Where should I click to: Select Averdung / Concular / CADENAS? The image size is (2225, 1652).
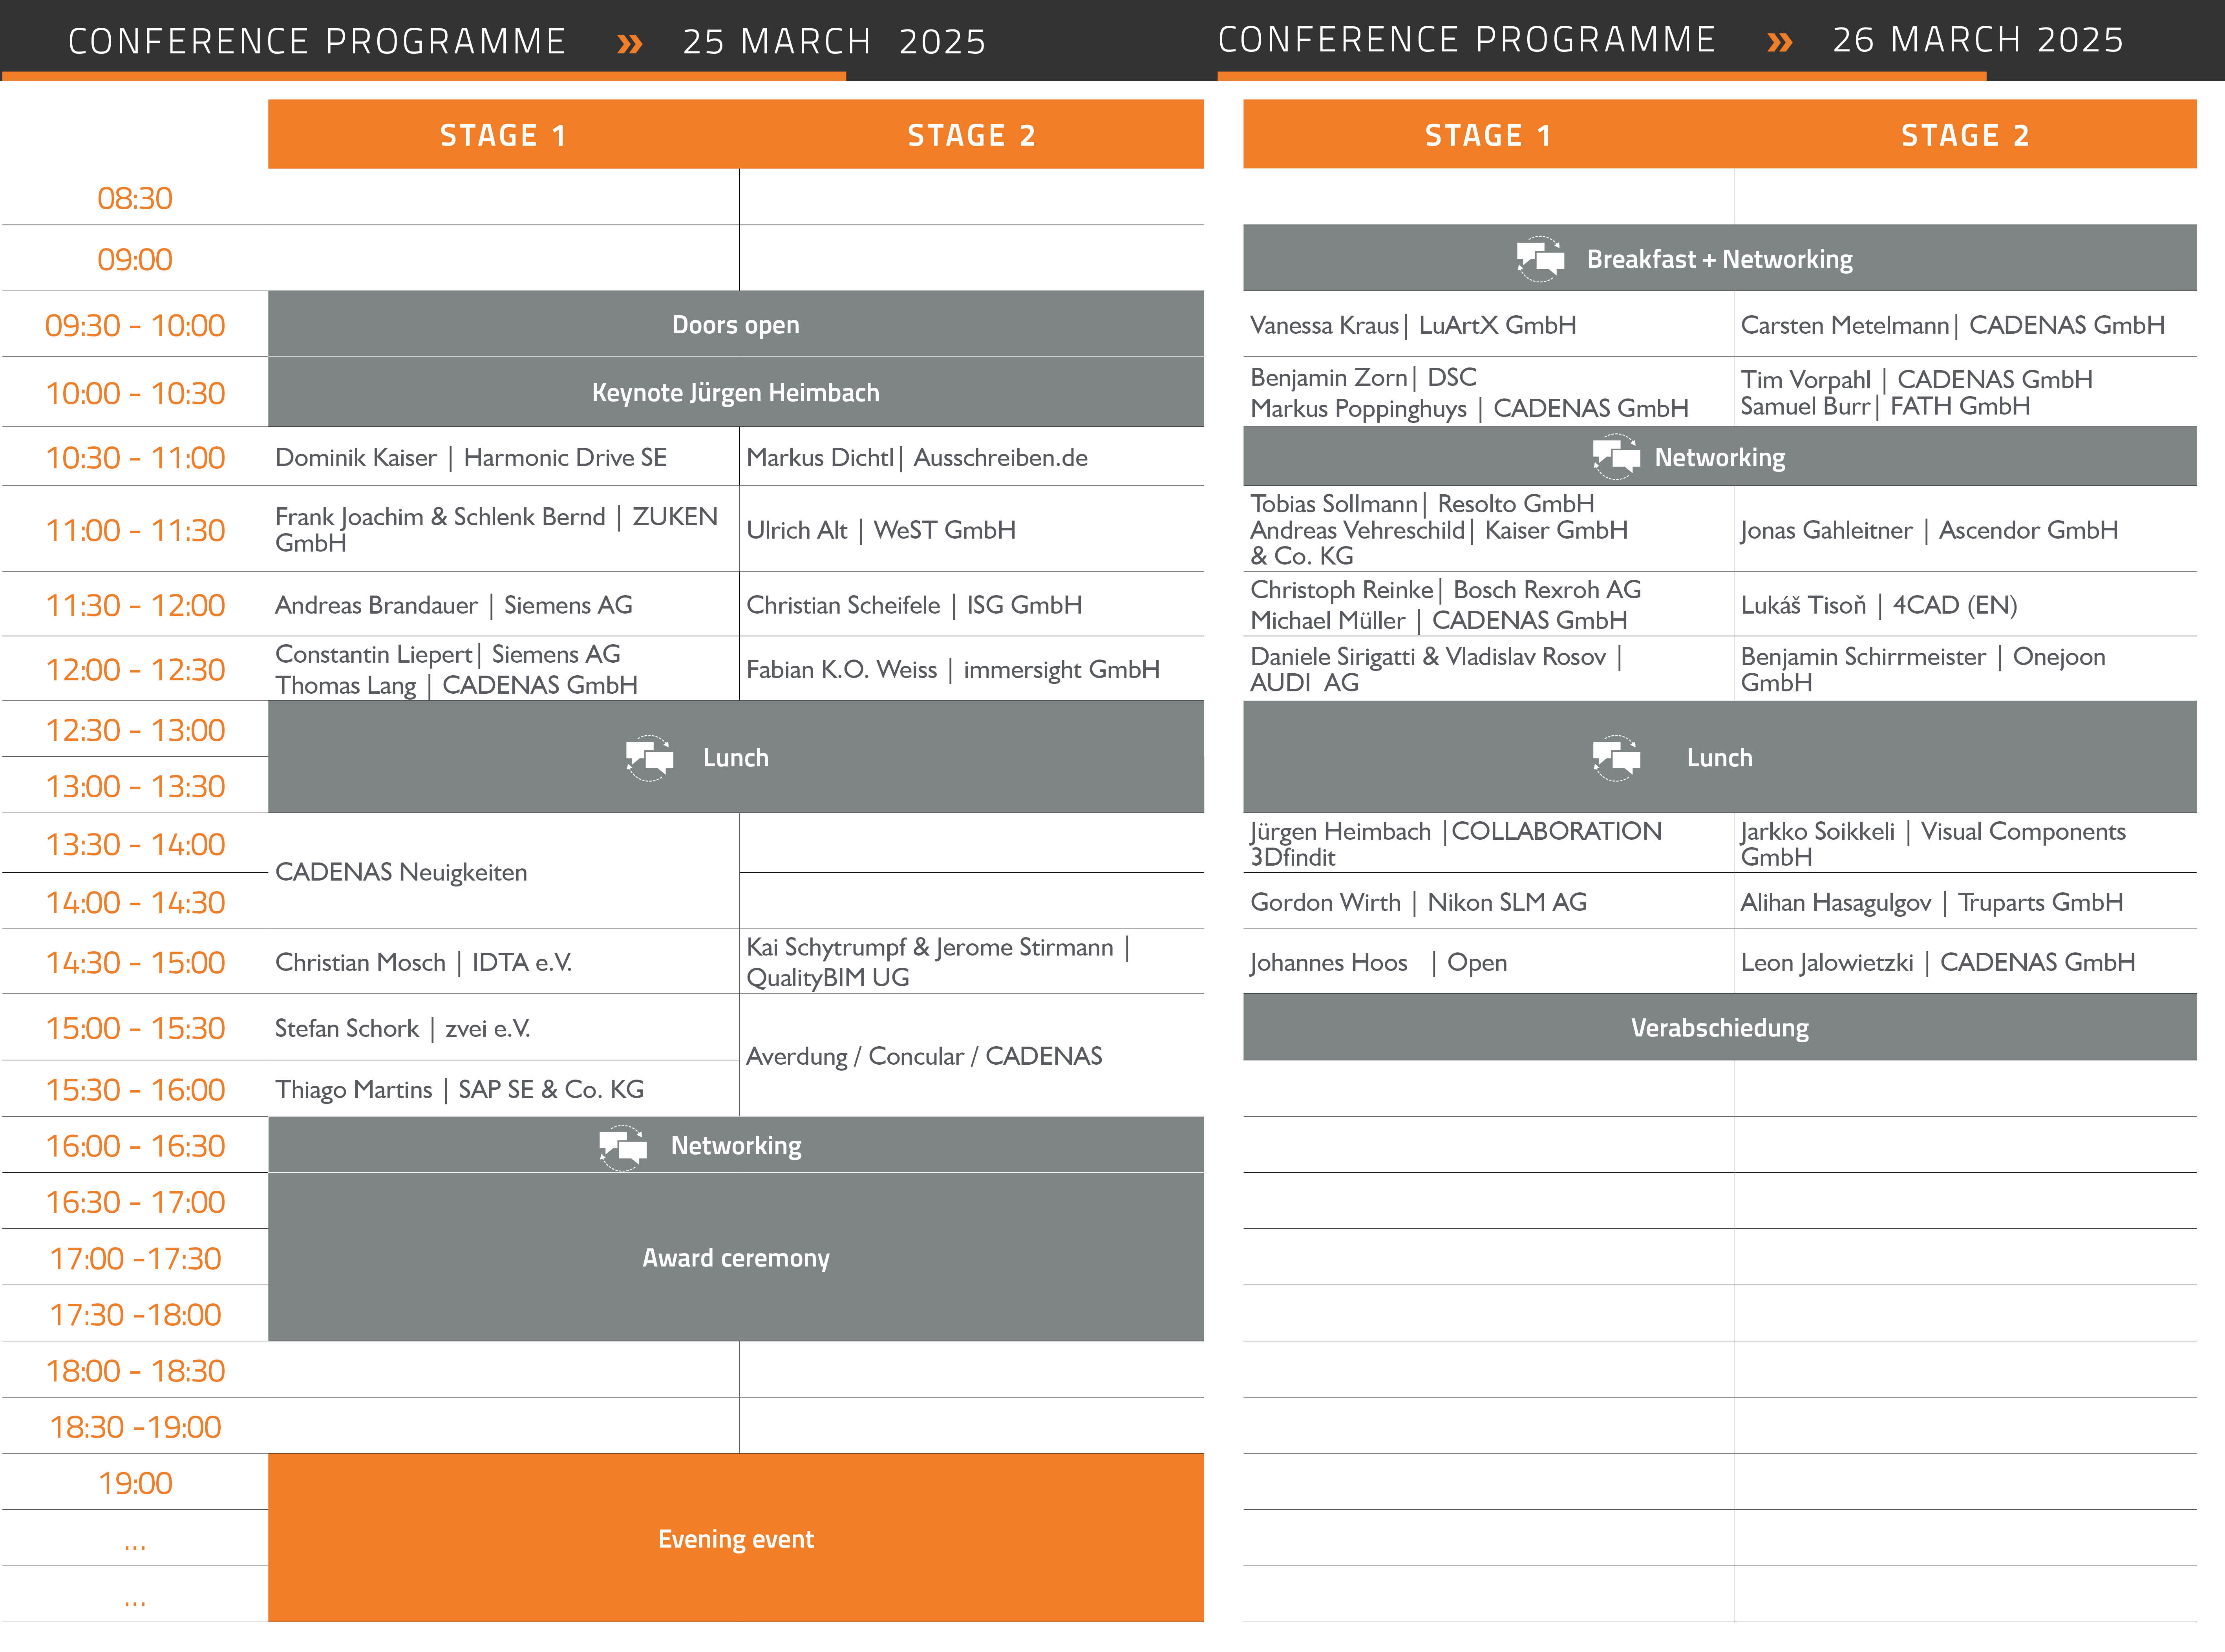point(924,1056)
